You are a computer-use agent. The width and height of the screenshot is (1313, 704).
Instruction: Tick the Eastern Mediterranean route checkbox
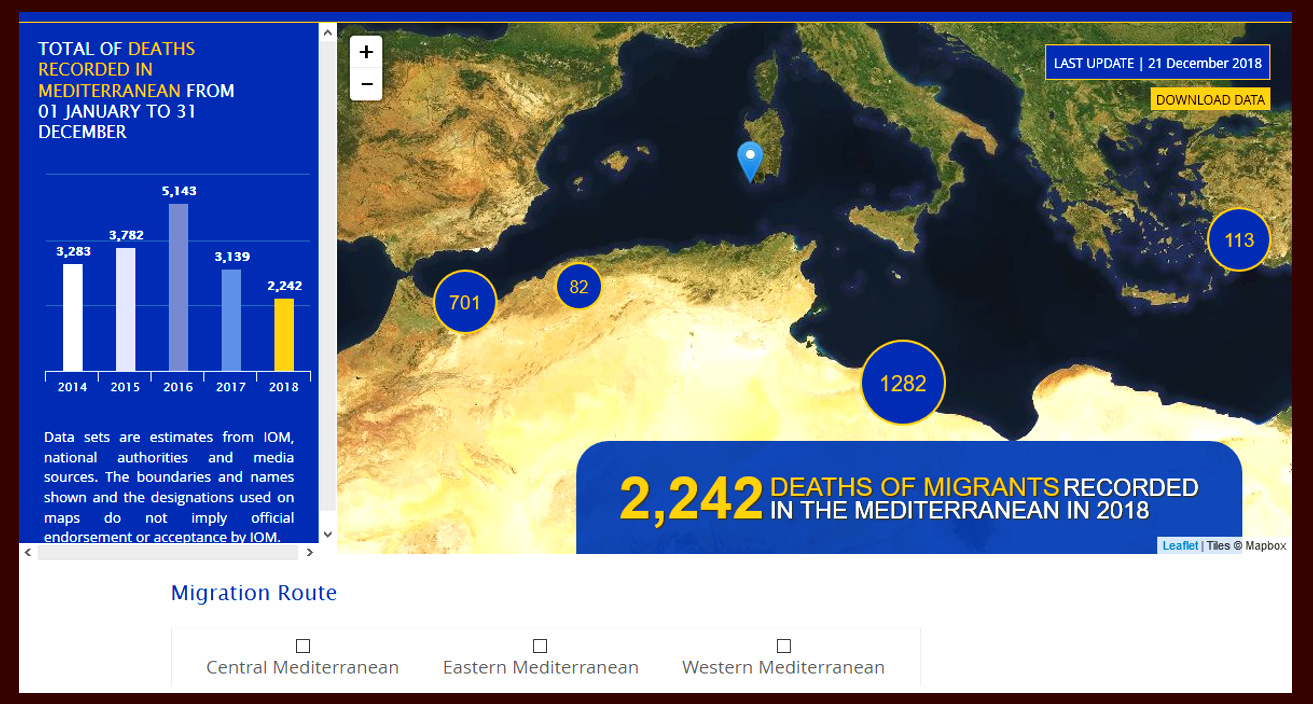click(x=540, y=646)
